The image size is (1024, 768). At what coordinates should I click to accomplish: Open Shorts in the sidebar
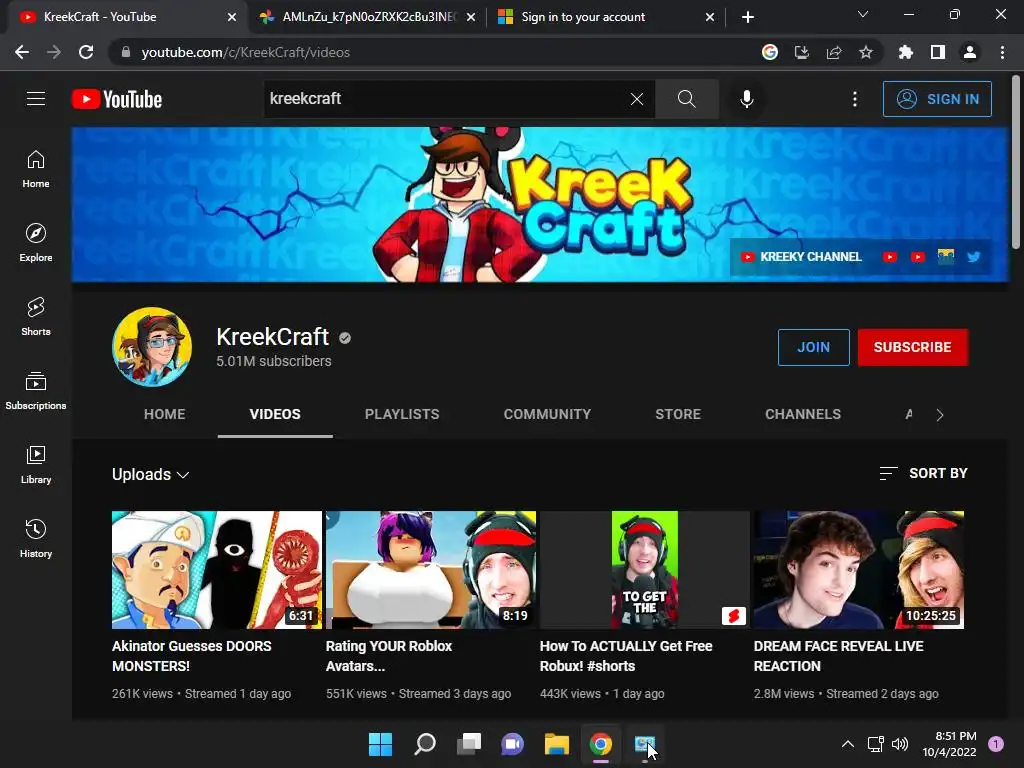pyautogui.click(x=36, y=316)
